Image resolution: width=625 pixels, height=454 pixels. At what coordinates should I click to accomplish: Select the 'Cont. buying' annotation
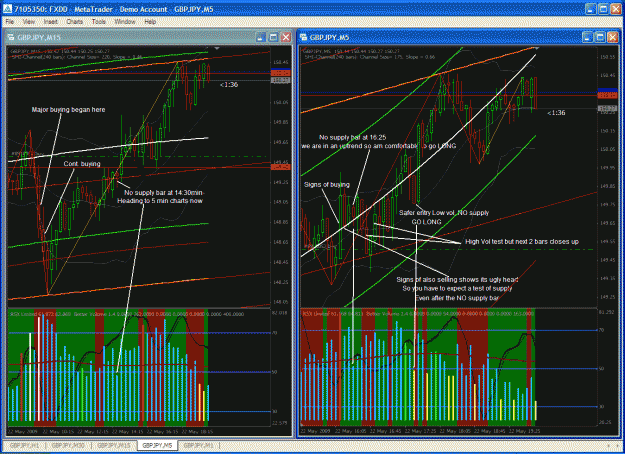coord(82,164)
